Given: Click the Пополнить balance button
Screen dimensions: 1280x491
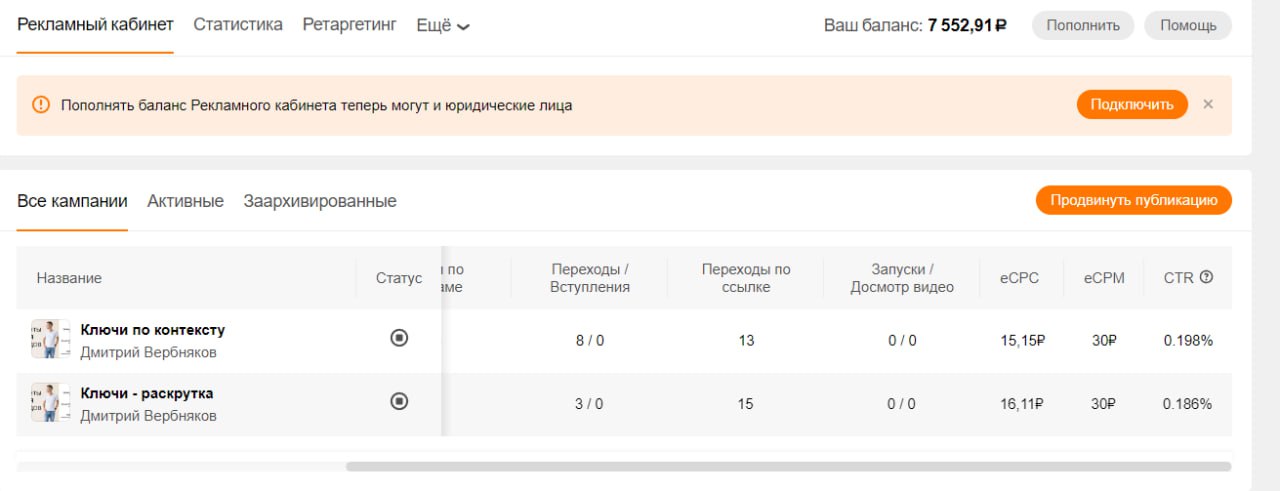Looking at the screenshot, I should tap(1083, 25).
